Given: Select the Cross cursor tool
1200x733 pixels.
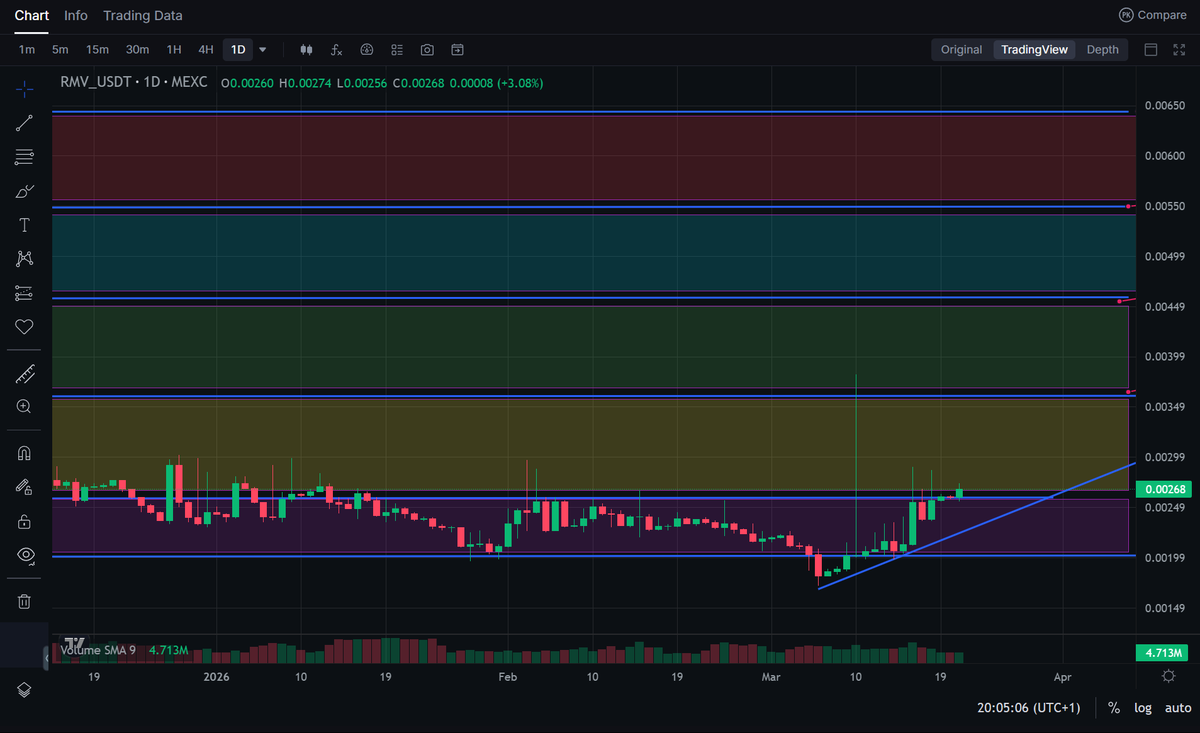Looking at the screenshot, I should pos(23,88).
